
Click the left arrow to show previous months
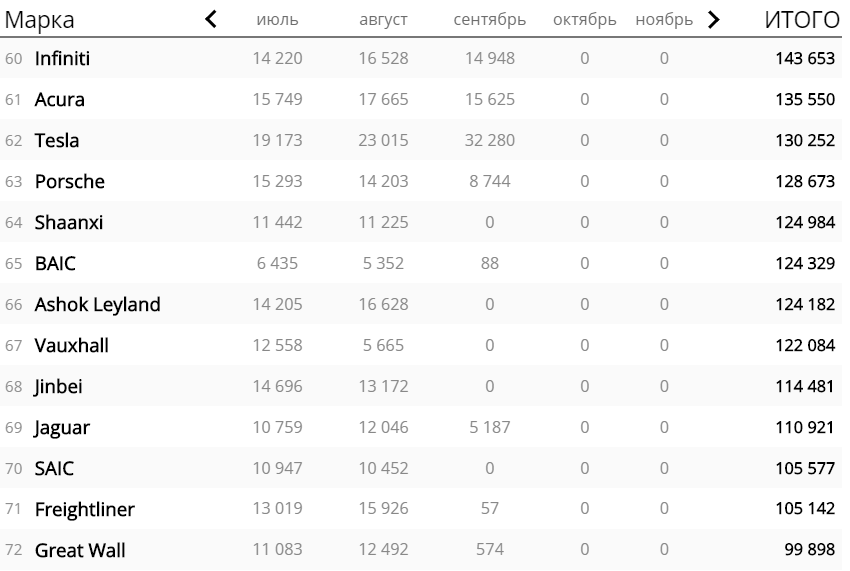tap(211, 20)
